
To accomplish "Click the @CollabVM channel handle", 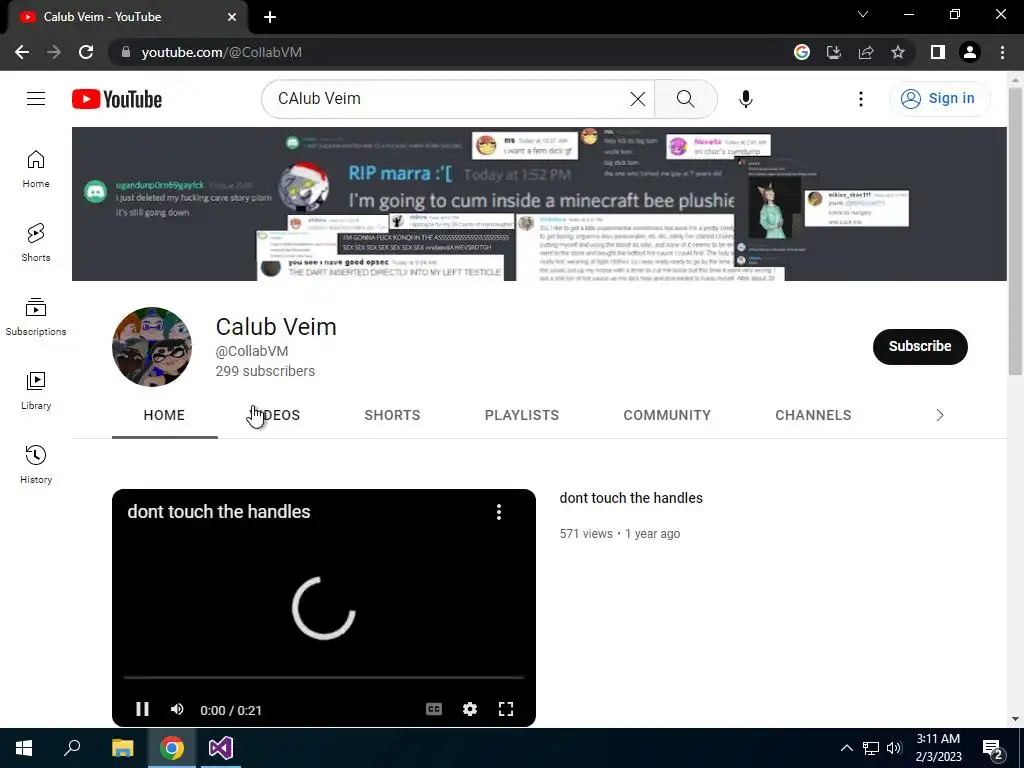I will click(x=251, y=351).
